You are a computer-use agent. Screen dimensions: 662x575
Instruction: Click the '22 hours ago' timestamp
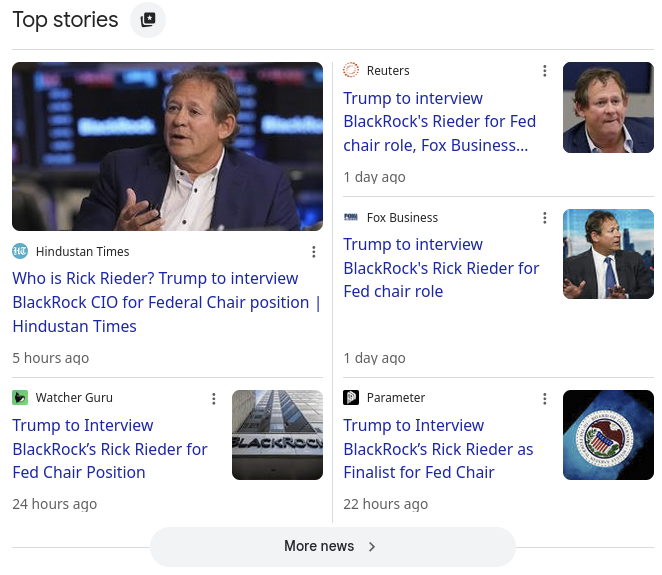click(385, 504)
